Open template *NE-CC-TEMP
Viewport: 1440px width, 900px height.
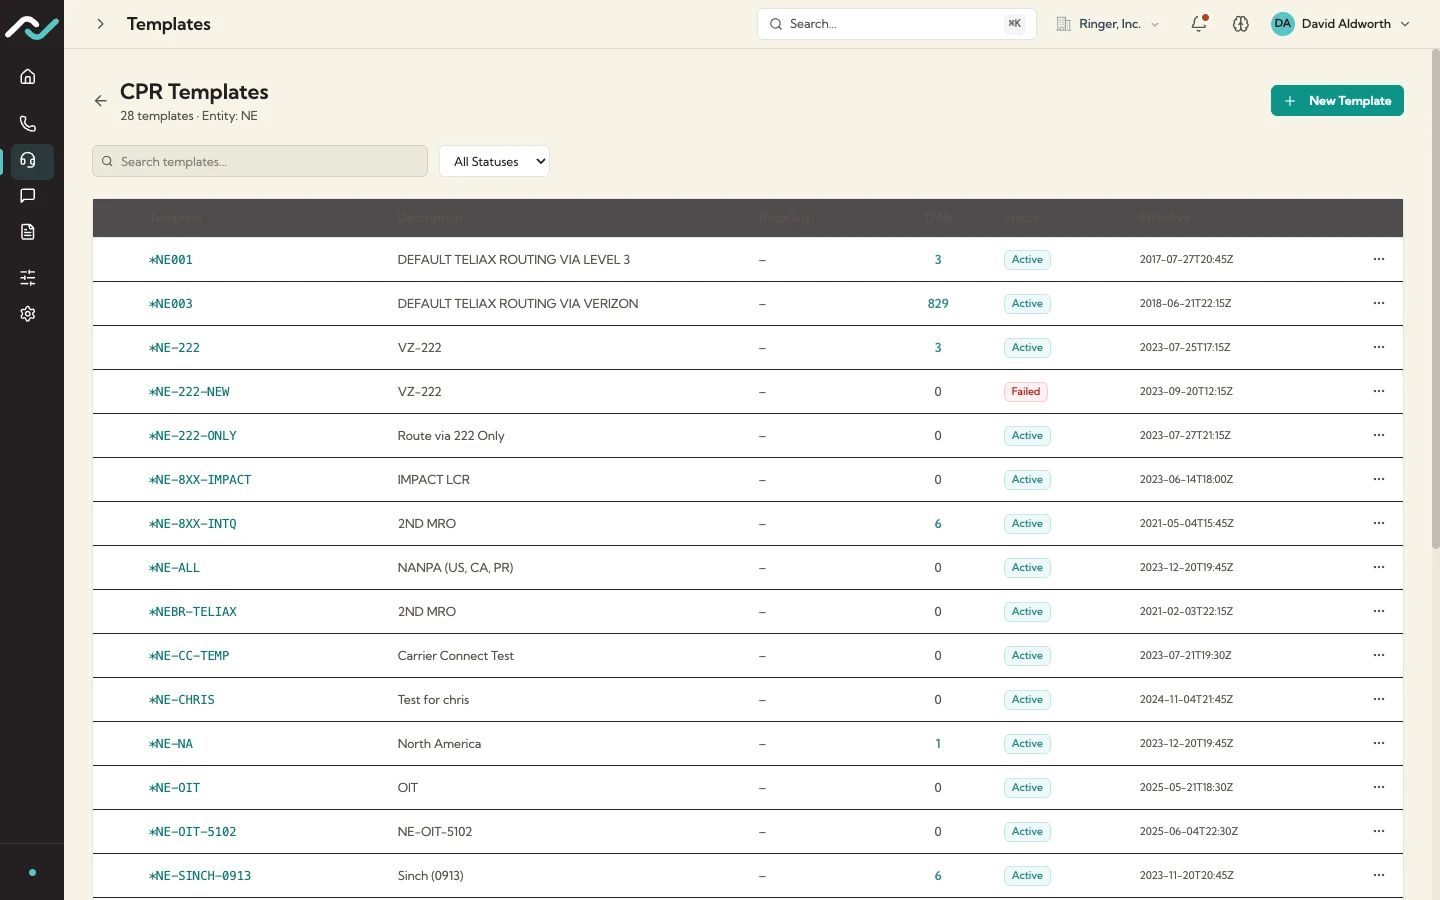pyautogui.click(x=189, y=656)
